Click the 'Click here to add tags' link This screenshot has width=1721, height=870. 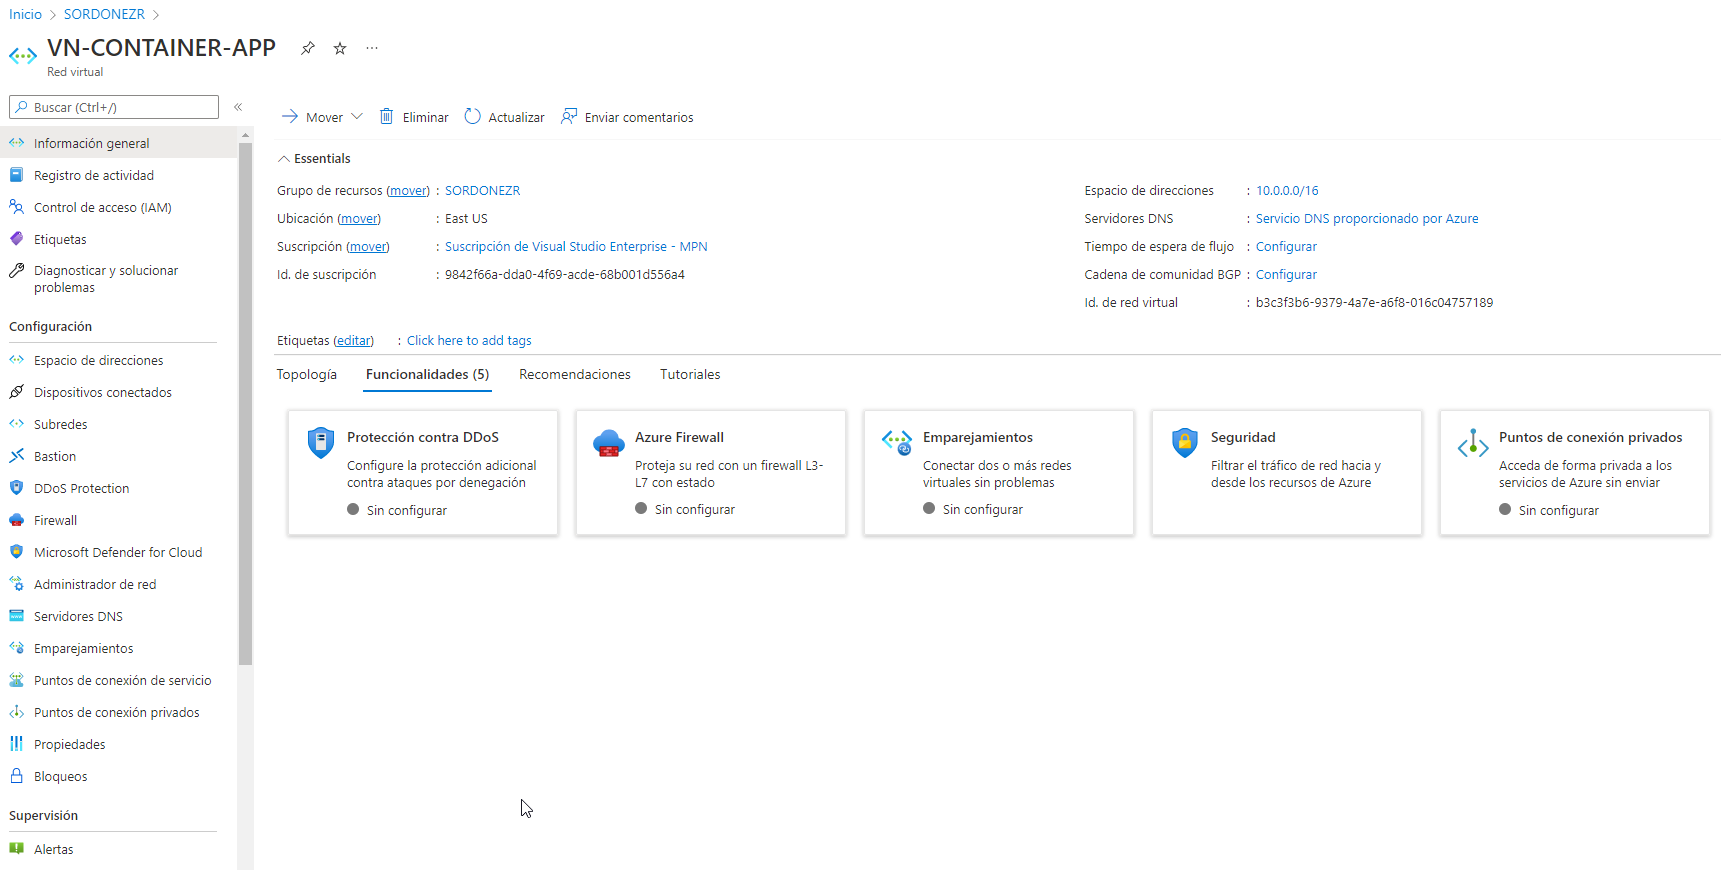[469, 340]
